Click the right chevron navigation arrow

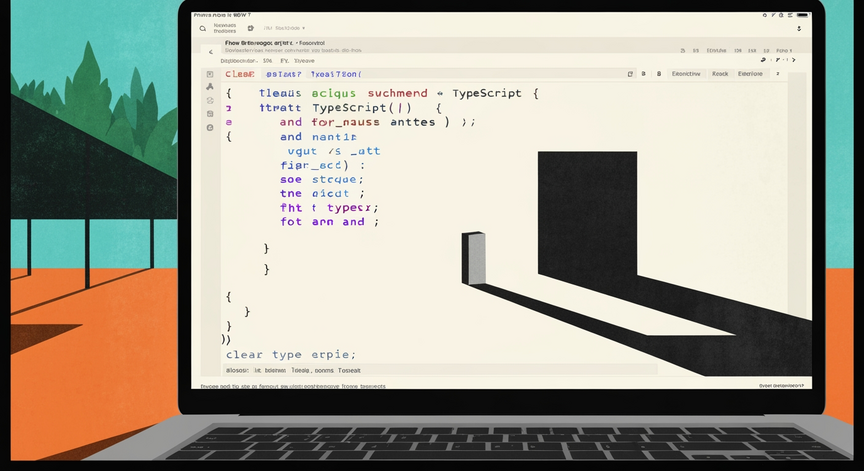793,59
